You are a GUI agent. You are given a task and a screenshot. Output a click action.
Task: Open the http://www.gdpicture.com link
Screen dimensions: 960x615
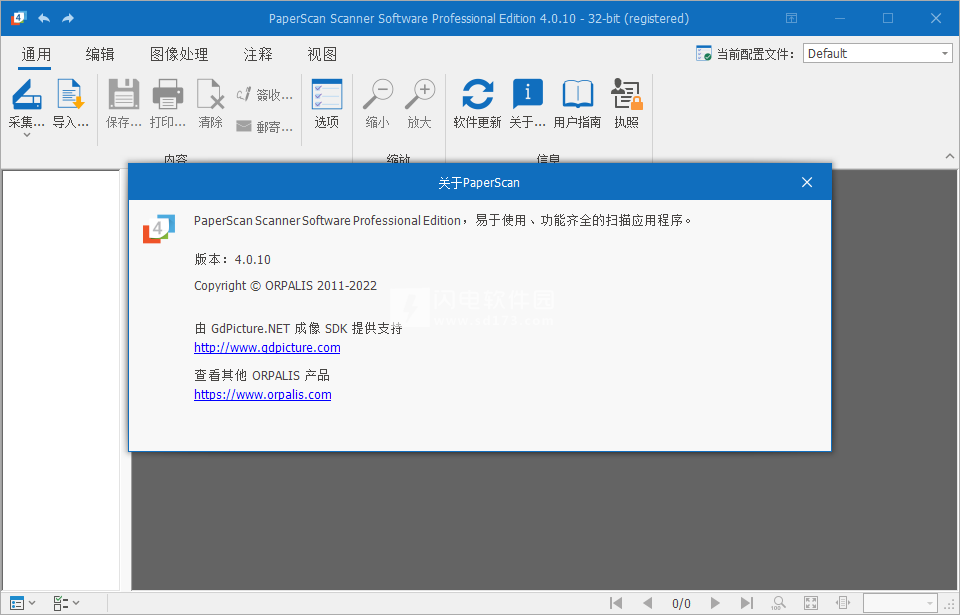tap(267, 347)
